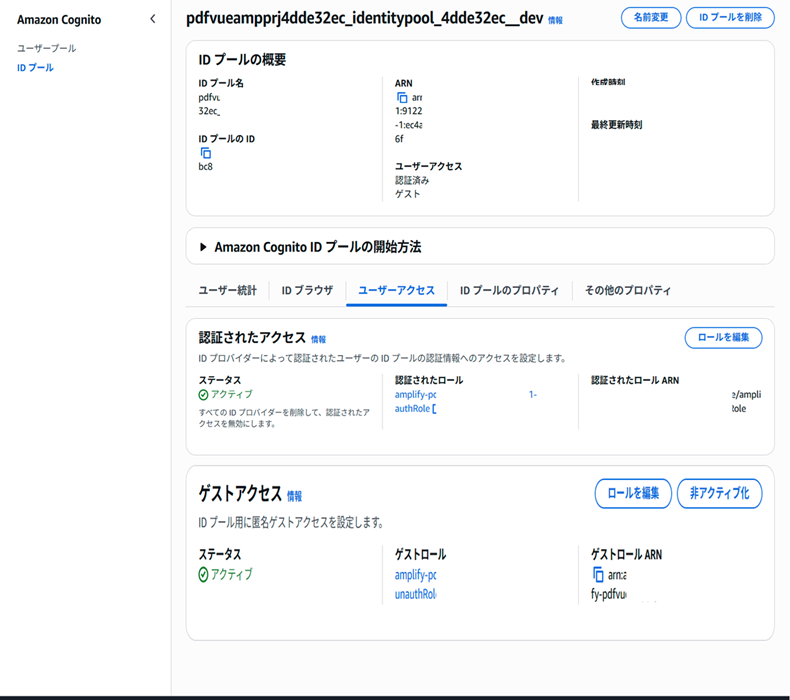Open 情報 link beside 認証されたアクセス

coord(318,340)
